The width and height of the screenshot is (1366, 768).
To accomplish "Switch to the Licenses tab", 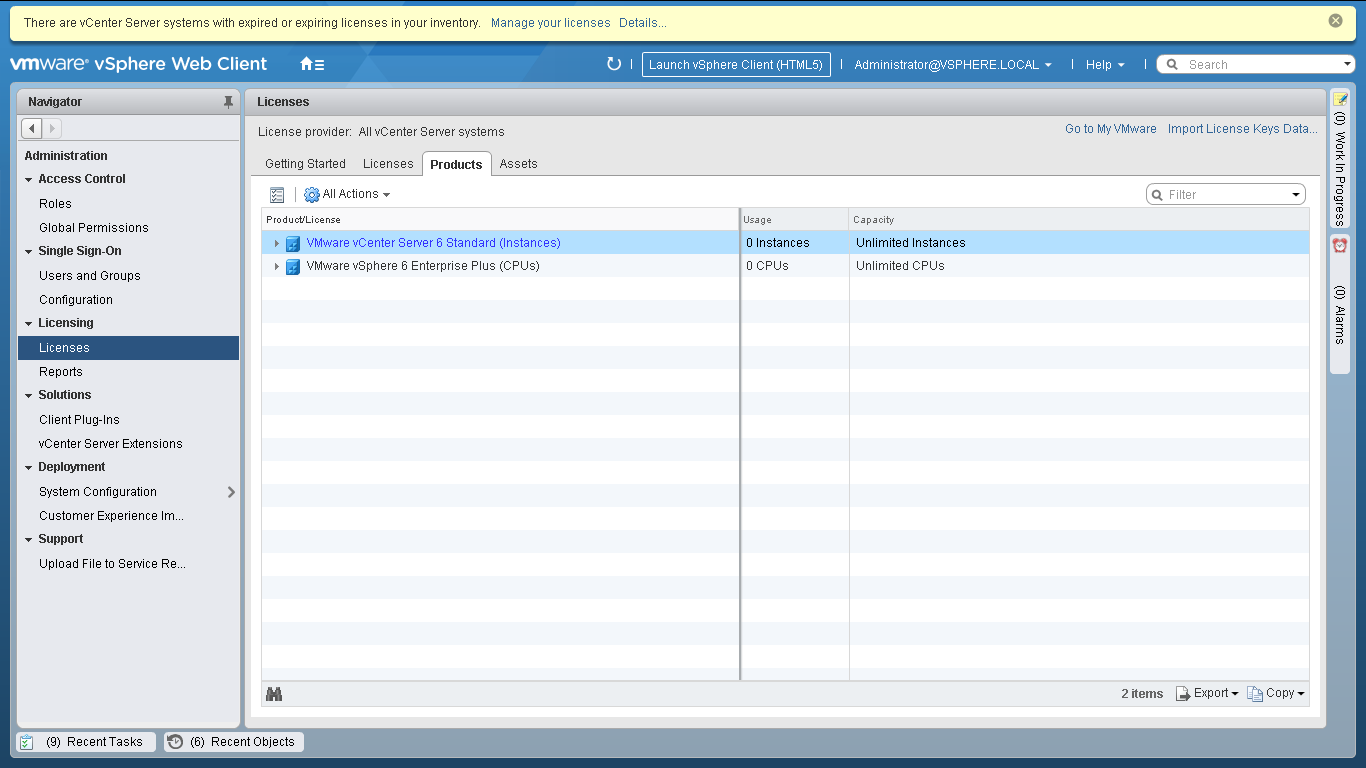I will point(388,164).
